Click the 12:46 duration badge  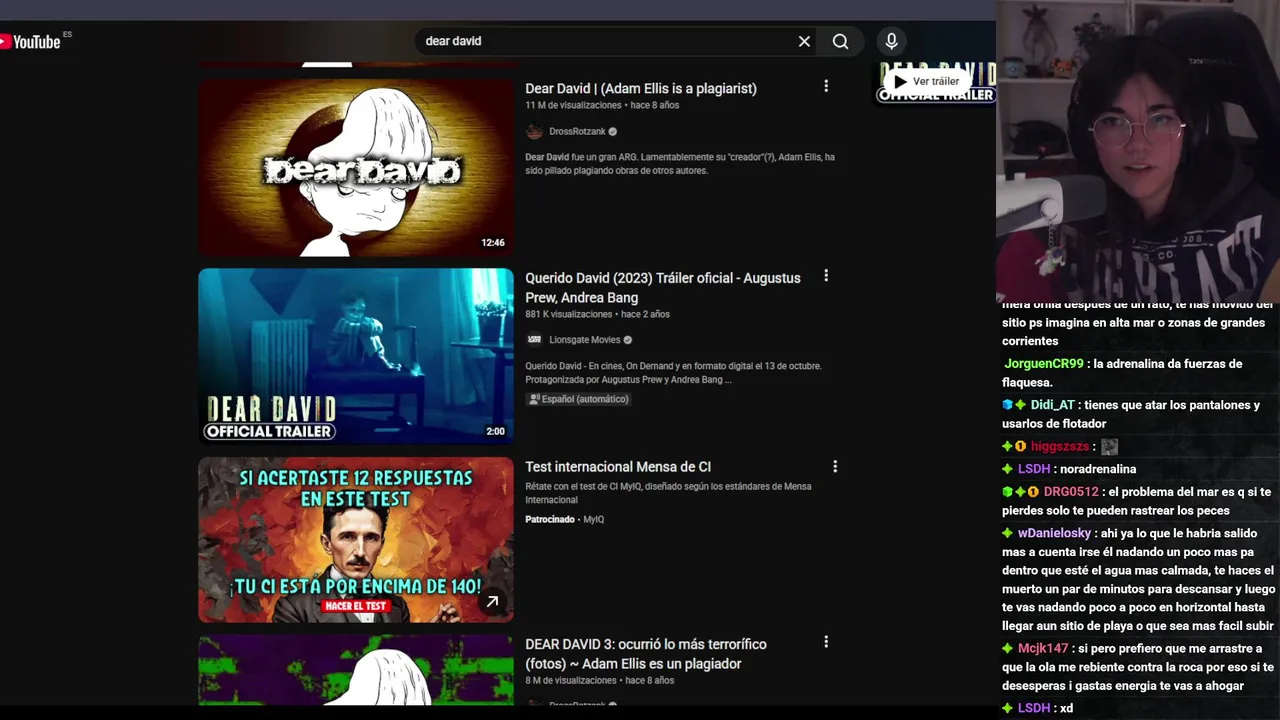[493, 242]
